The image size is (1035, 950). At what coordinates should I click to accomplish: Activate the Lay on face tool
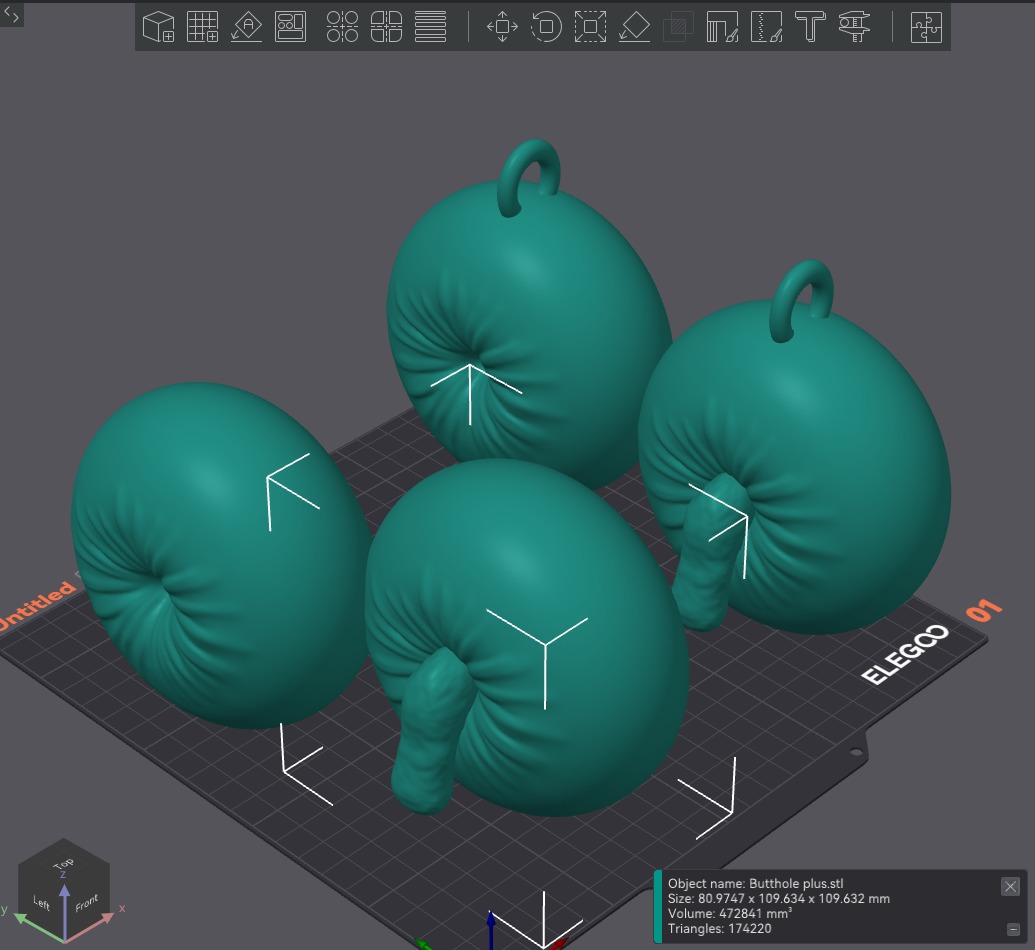(x=634, y=27)
